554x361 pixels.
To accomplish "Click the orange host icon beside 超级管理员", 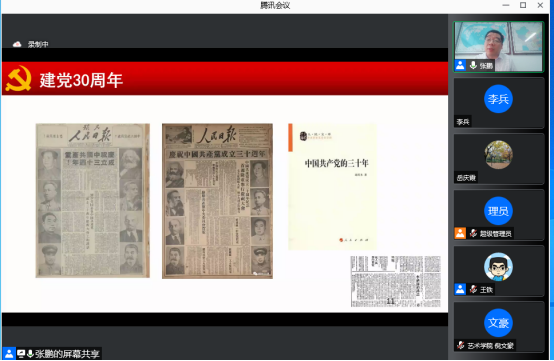I will 460,233.
